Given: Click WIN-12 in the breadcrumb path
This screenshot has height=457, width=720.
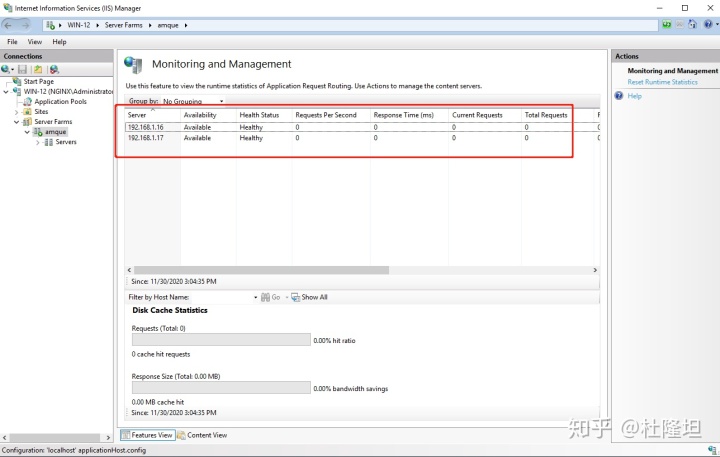Looking at the screenshot, I should [x=79, y=25].
